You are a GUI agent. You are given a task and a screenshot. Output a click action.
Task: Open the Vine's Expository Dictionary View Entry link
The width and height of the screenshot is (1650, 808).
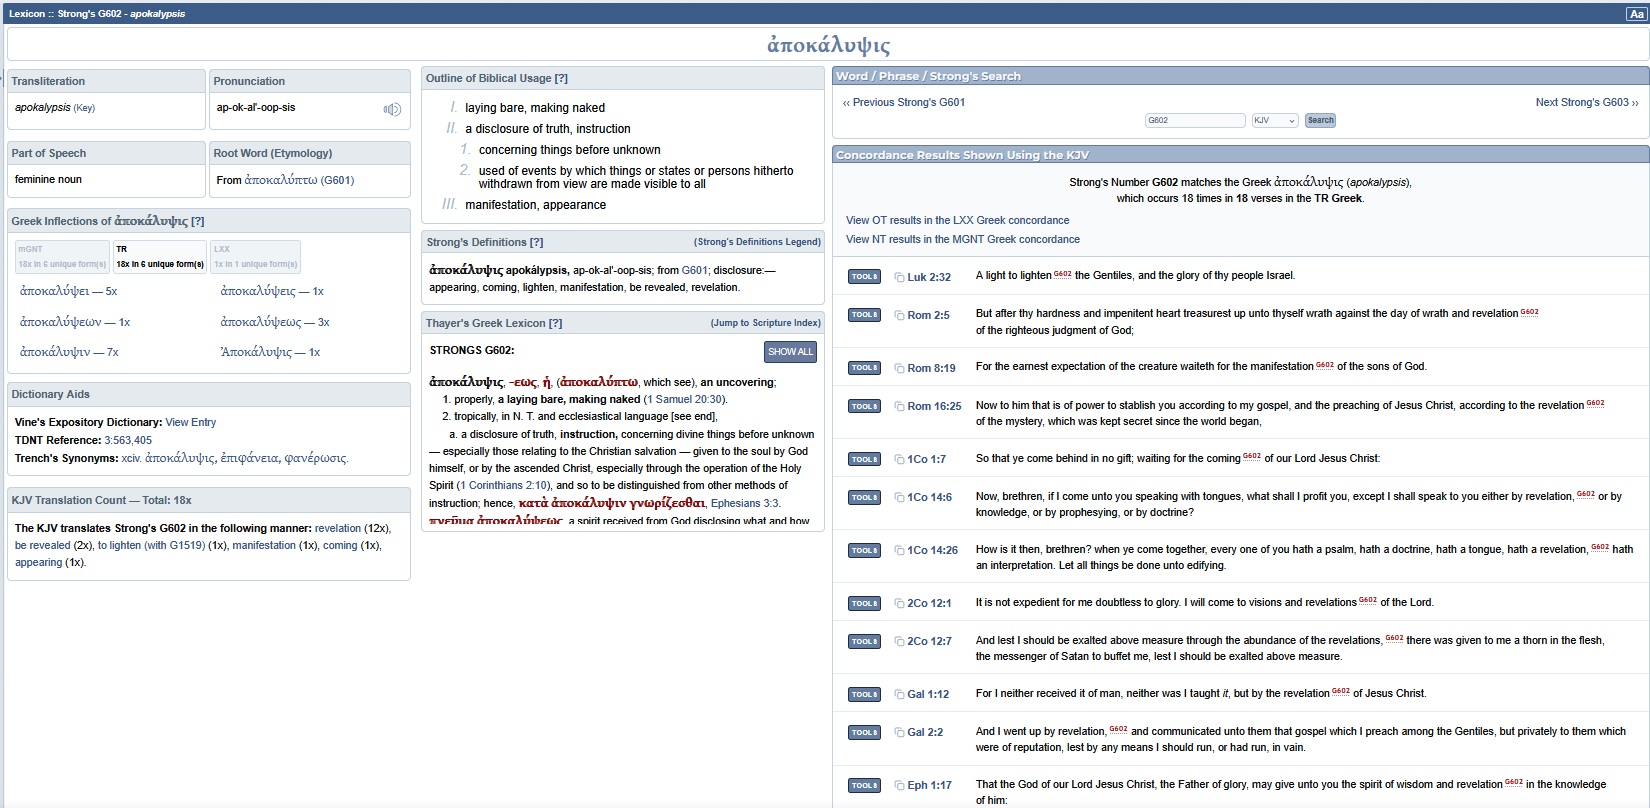[190, 422]
